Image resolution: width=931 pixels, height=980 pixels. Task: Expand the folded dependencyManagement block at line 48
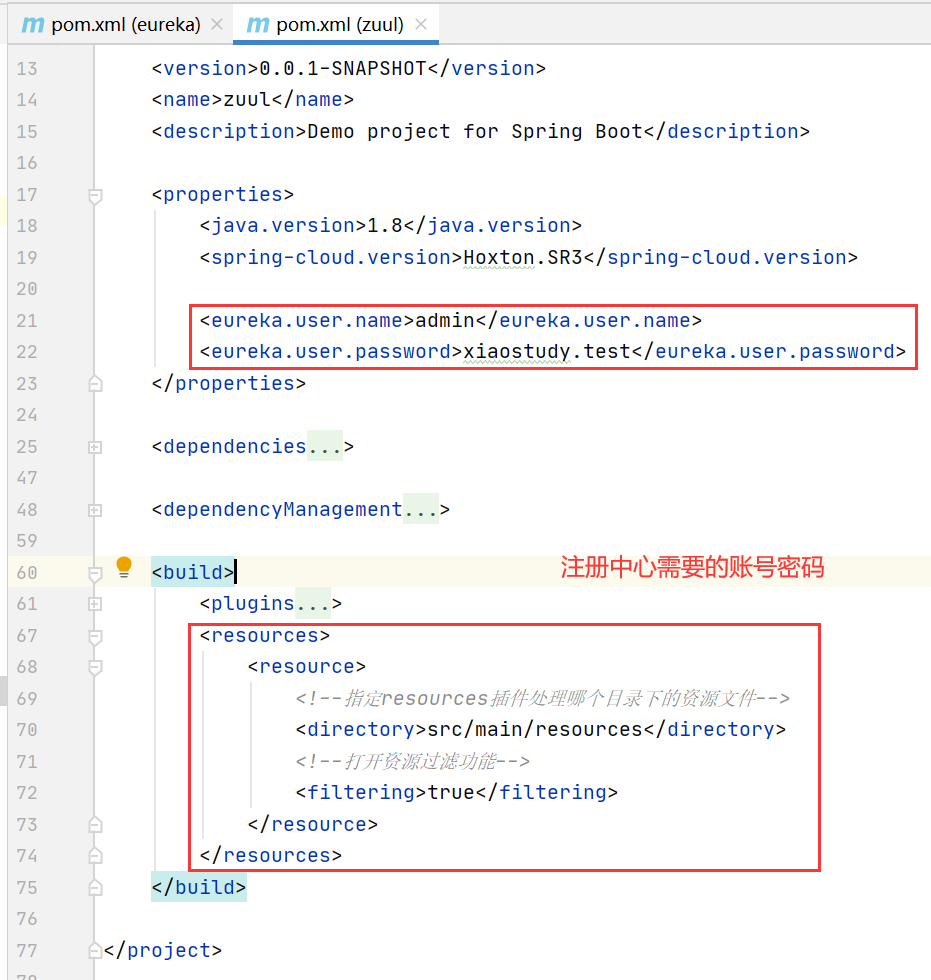pyautogui.click(x=95, y=510)
